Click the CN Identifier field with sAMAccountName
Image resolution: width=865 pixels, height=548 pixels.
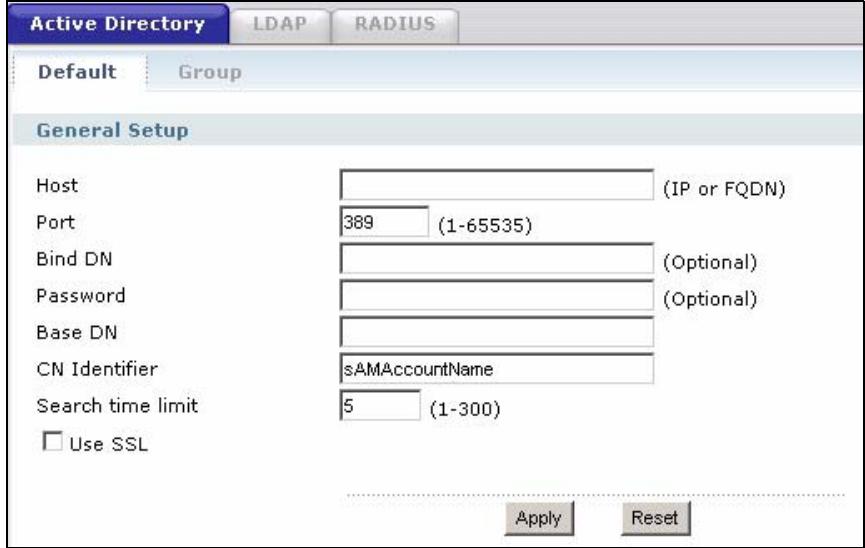pyautogui.click(x=496, y=369)
